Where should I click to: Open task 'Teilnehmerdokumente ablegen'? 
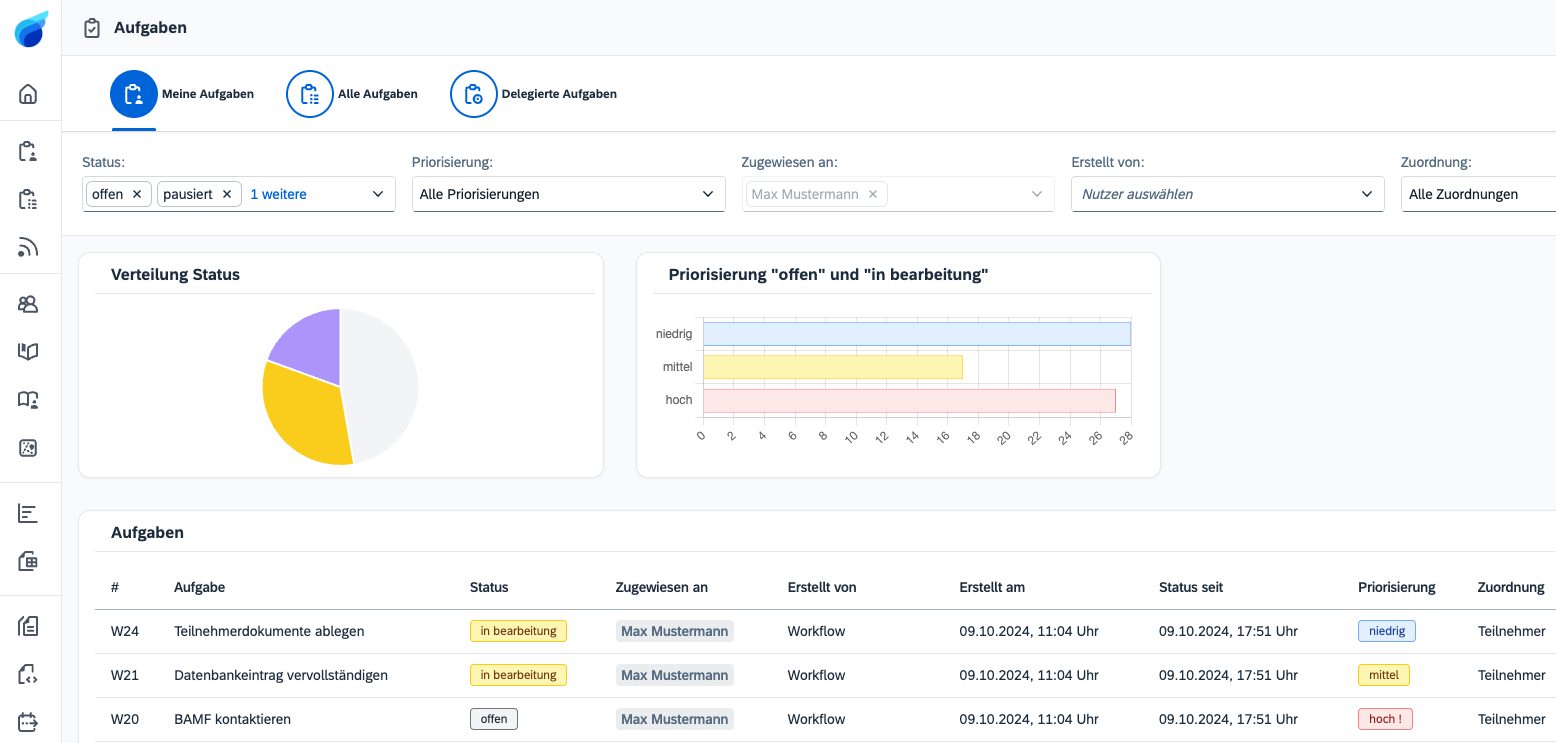click(269, 631)
